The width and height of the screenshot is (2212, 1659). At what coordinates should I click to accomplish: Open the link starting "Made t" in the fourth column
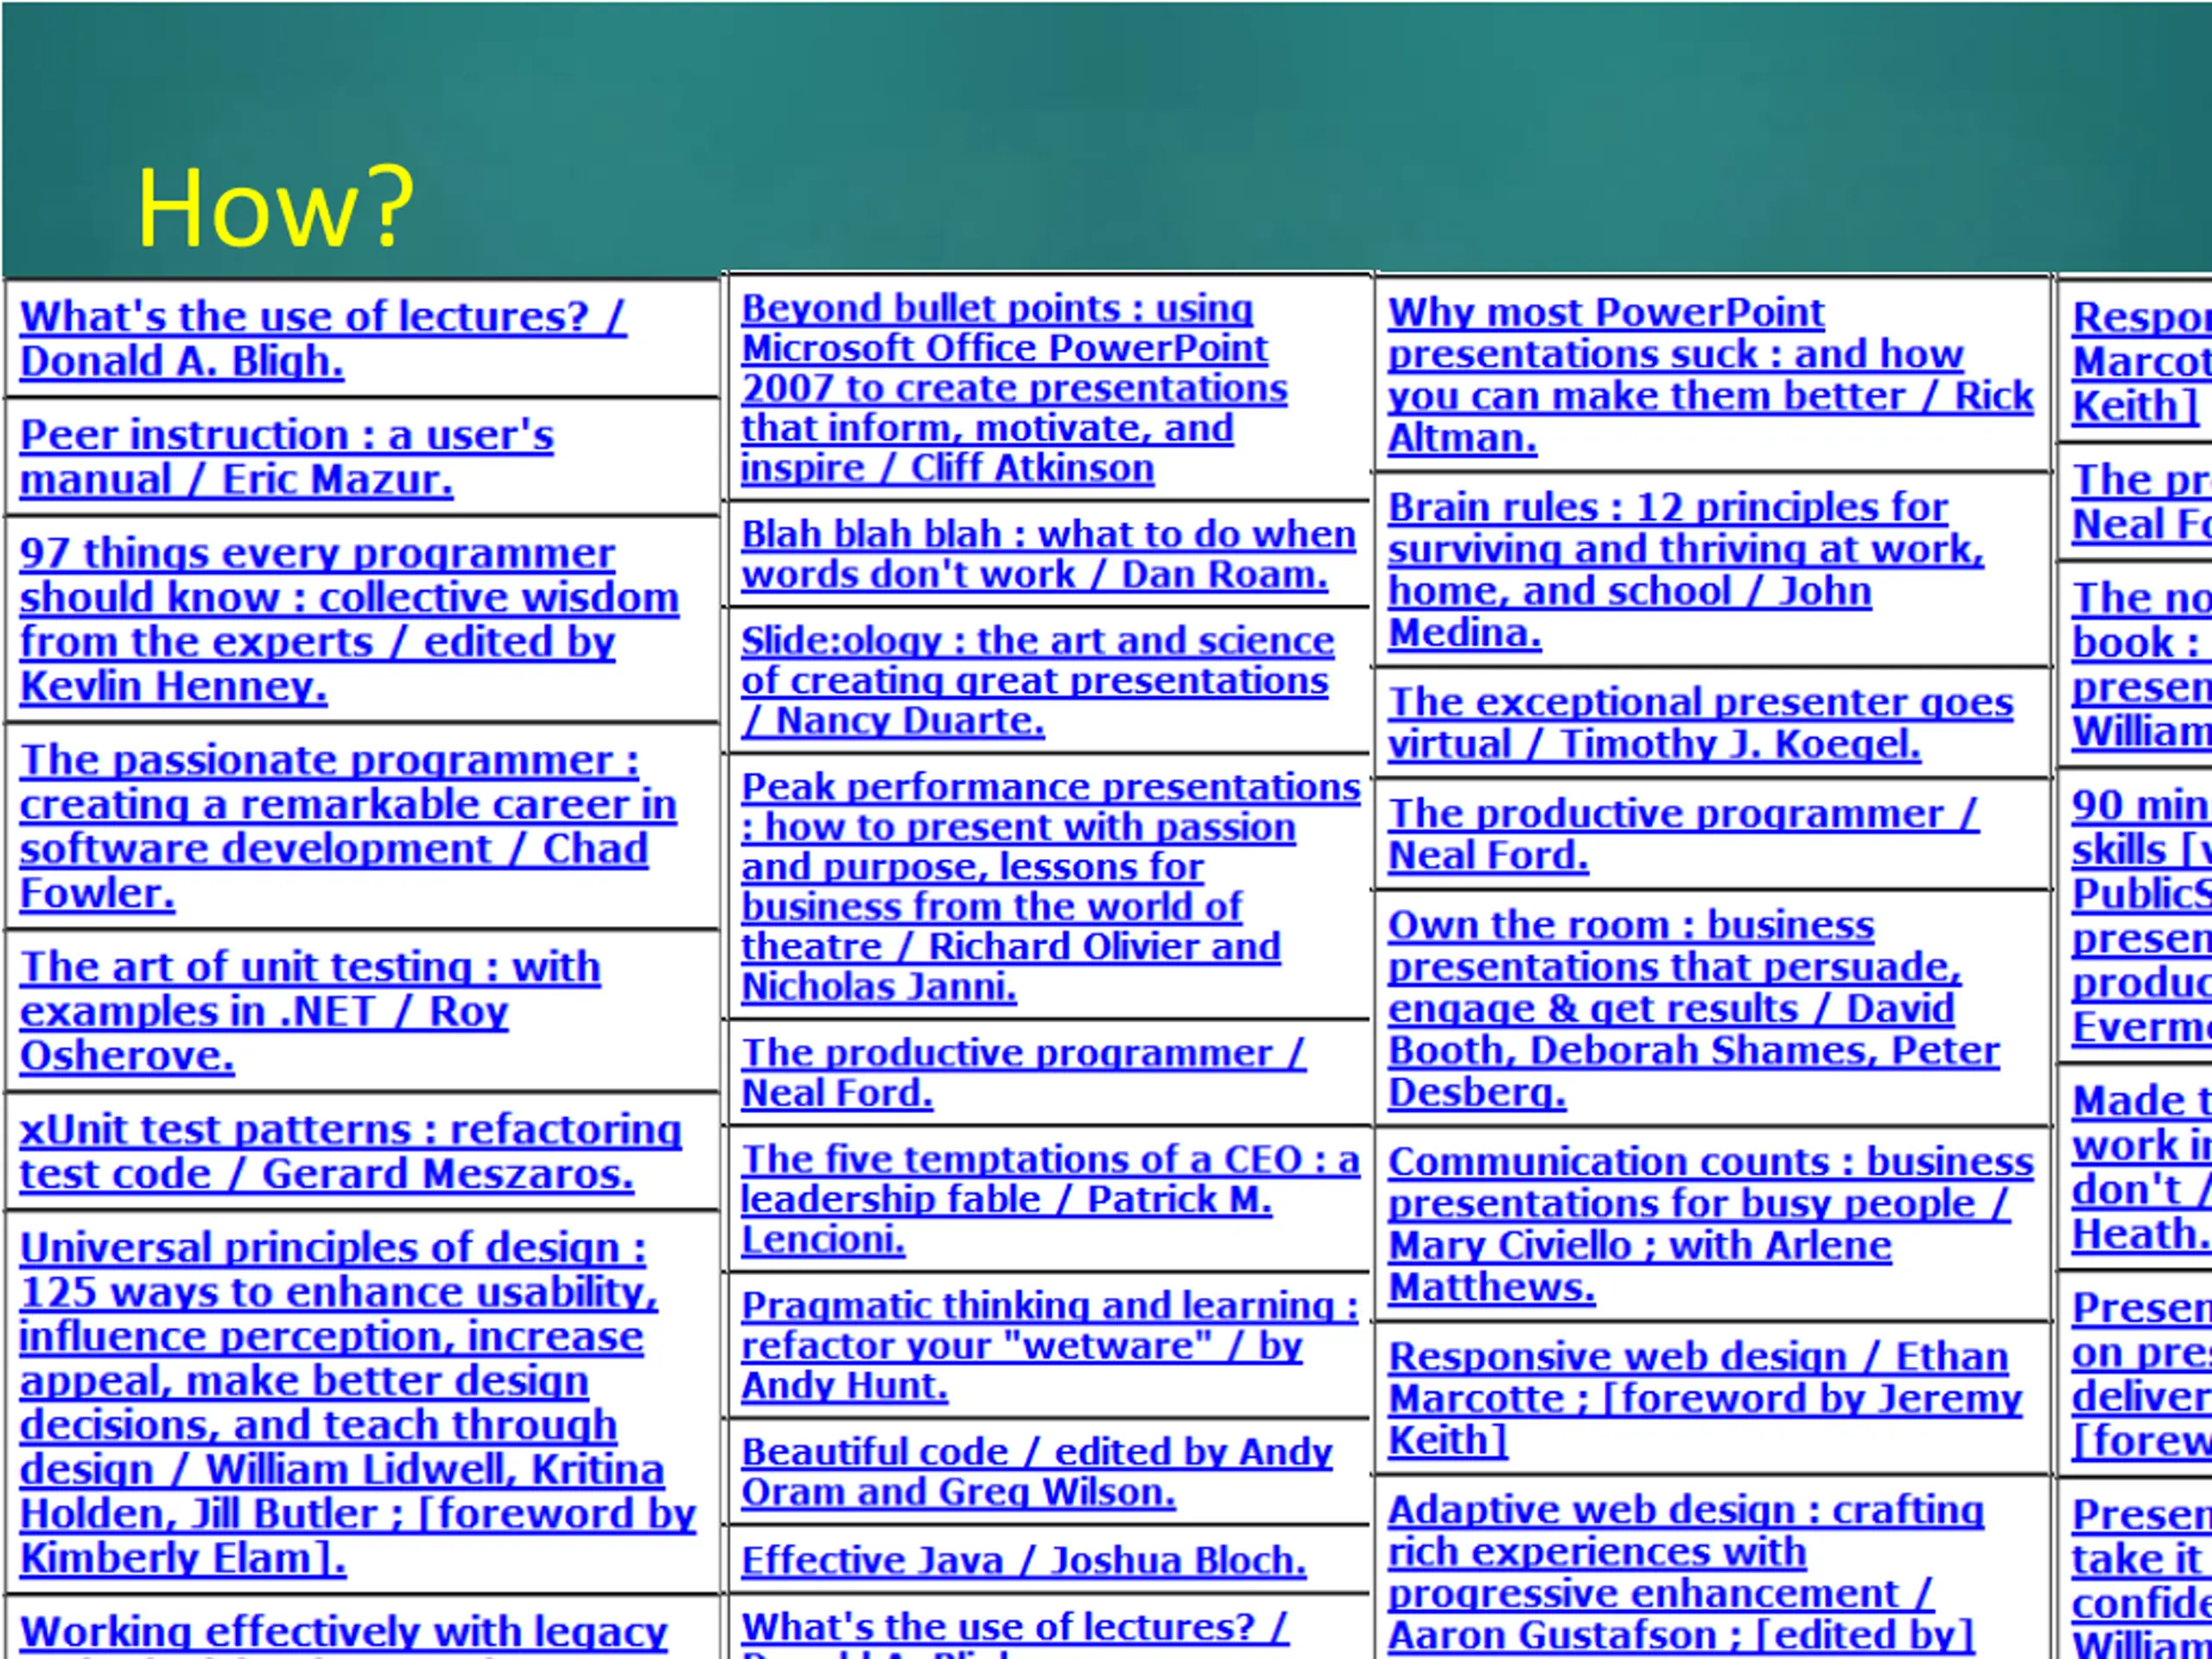(2141, 1167)
